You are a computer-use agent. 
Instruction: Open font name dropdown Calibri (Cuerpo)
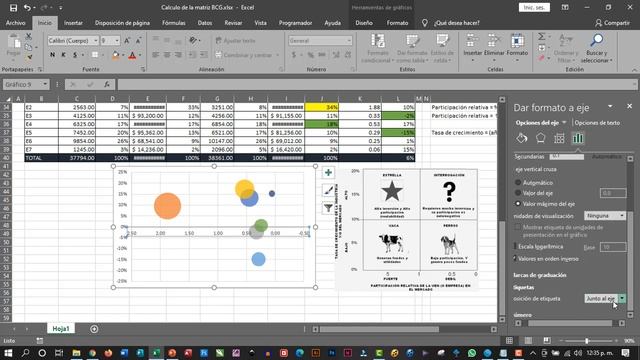pos(96,40)
